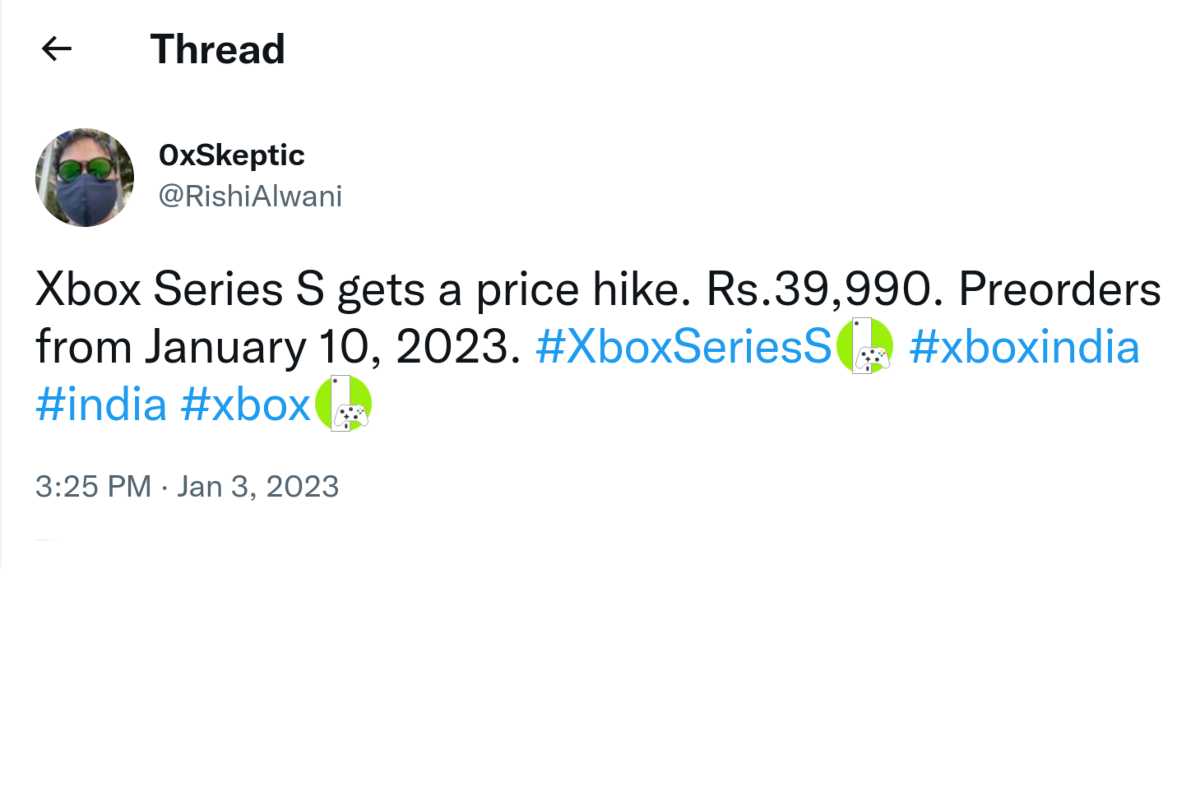
Task: Click the 3:25 PM tweet timestamp
Action: (x=93, y=487)
